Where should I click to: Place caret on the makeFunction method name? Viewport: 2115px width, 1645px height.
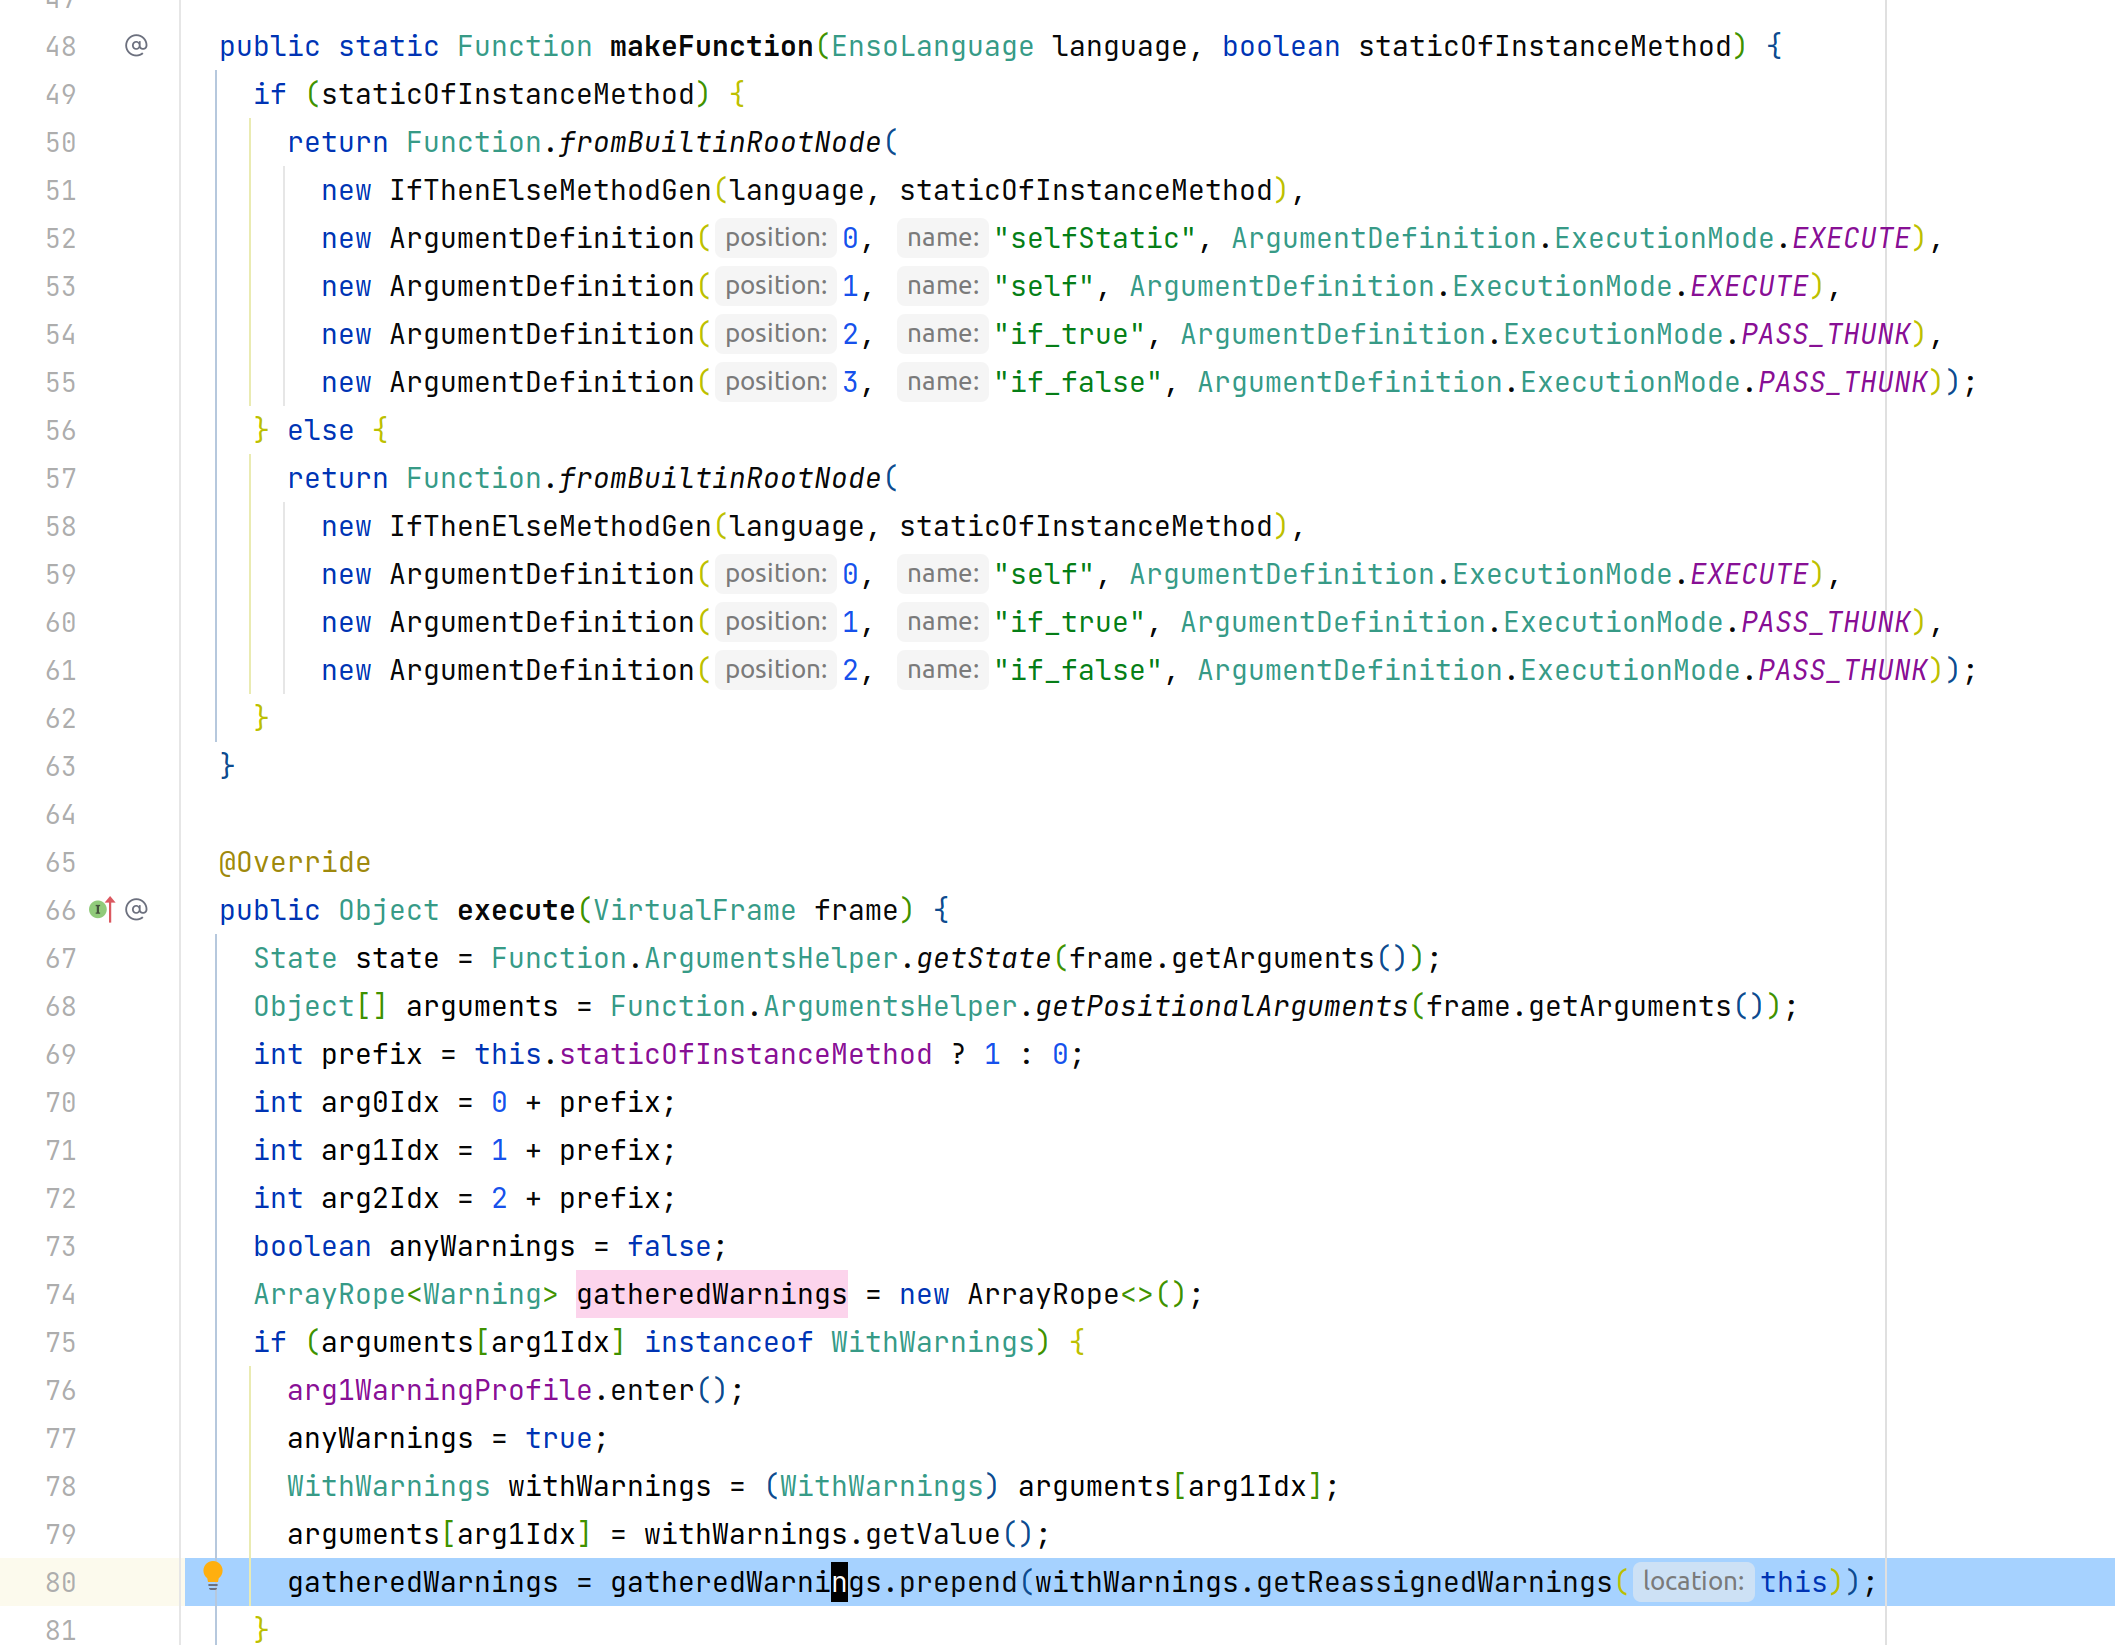[x=710, y=45]
